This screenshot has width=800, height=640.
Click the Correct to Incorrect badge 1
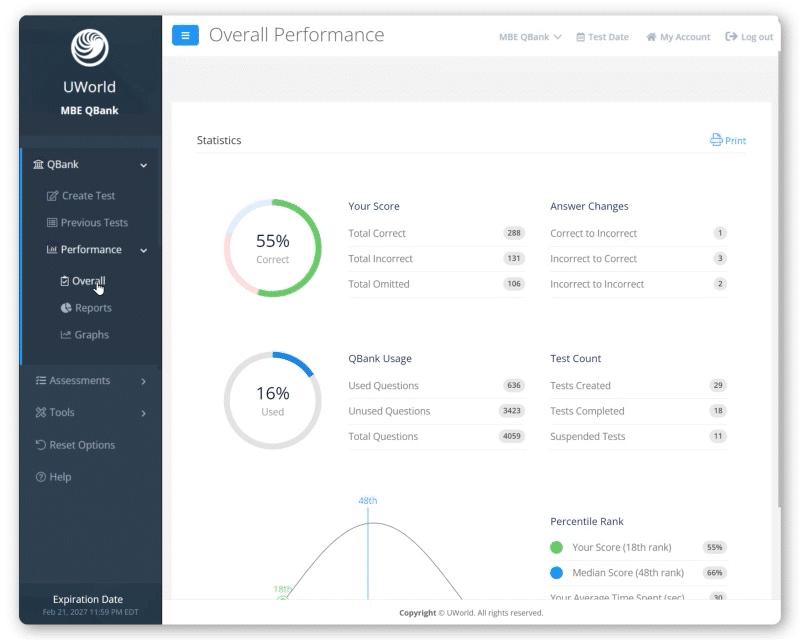(720, 233)
